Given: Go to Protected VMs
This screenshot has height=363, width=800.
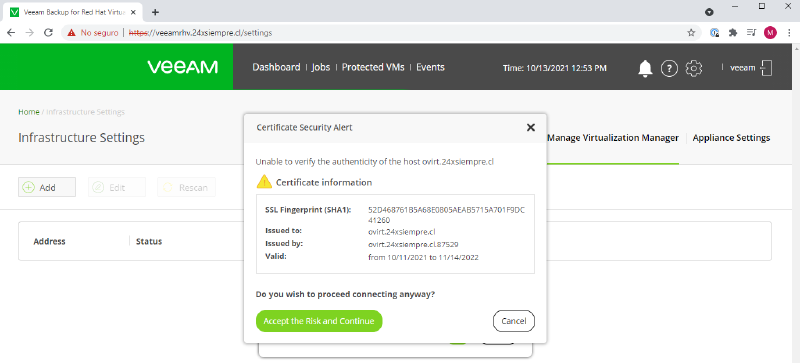Looking at the screenshot, I should point(373,67).
